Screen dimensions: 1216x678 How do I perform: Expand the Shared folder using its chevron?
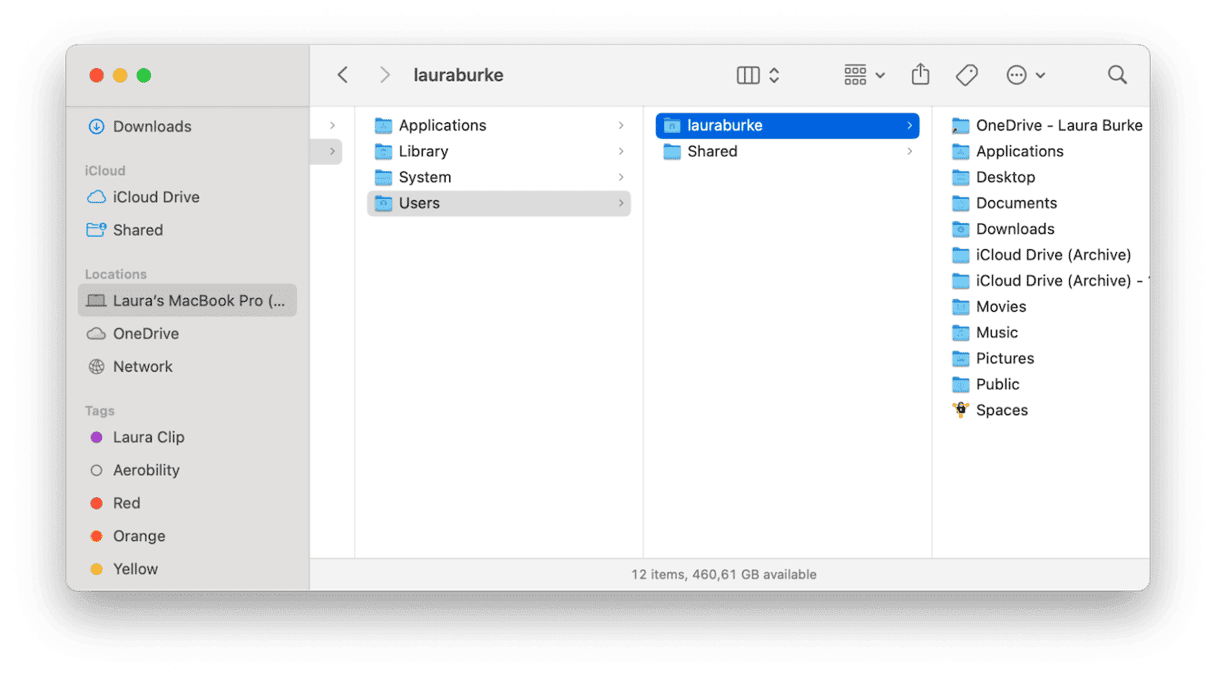pos(910,151)
